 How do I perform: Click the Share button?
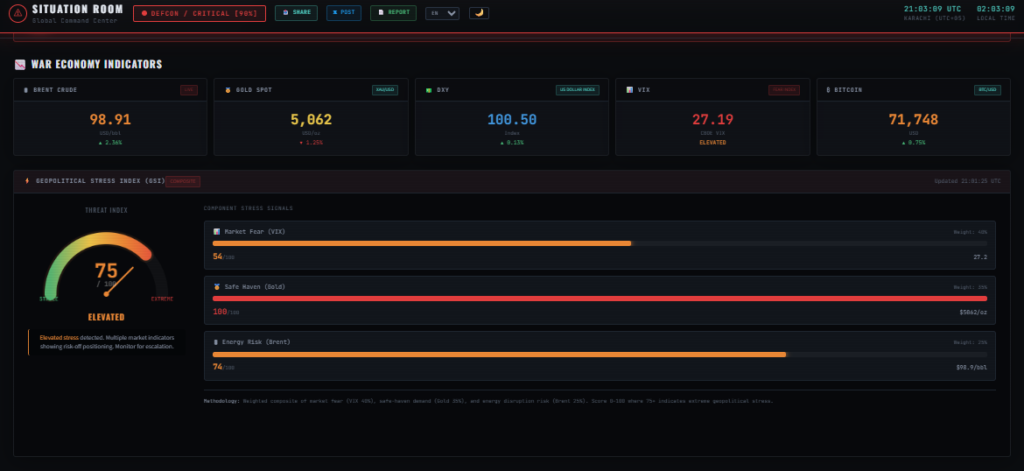[296, 13]
